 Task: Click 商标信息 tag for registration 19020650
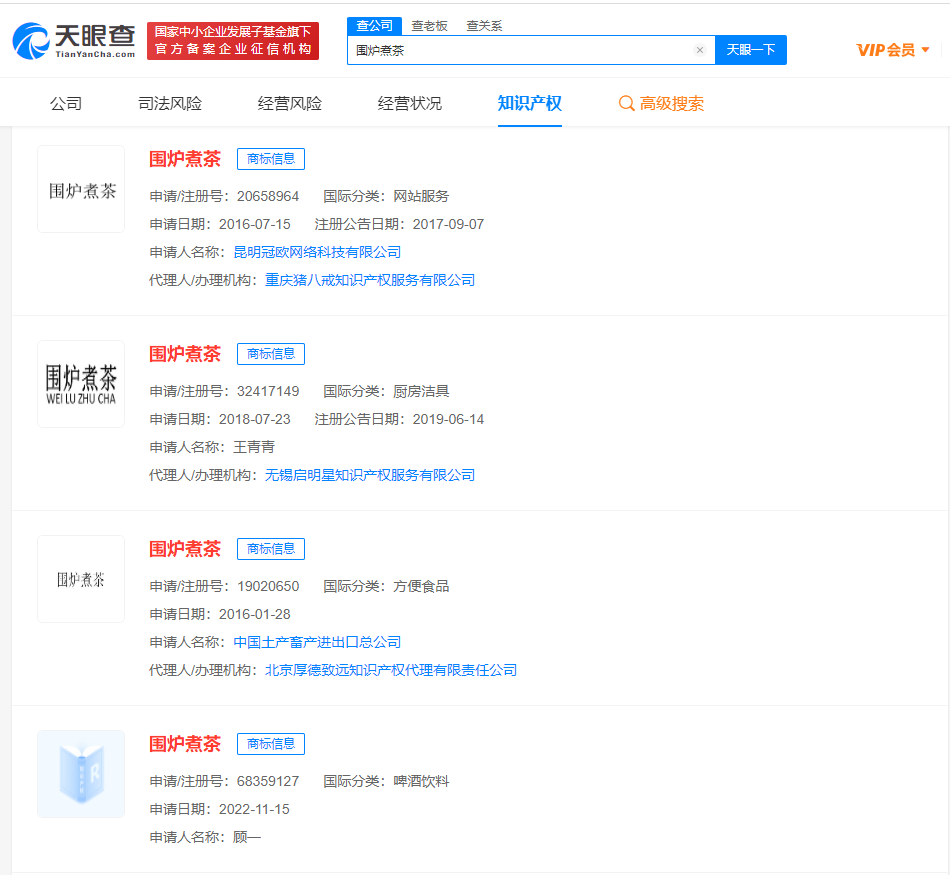pyautogui.click(x=271, y=550)
